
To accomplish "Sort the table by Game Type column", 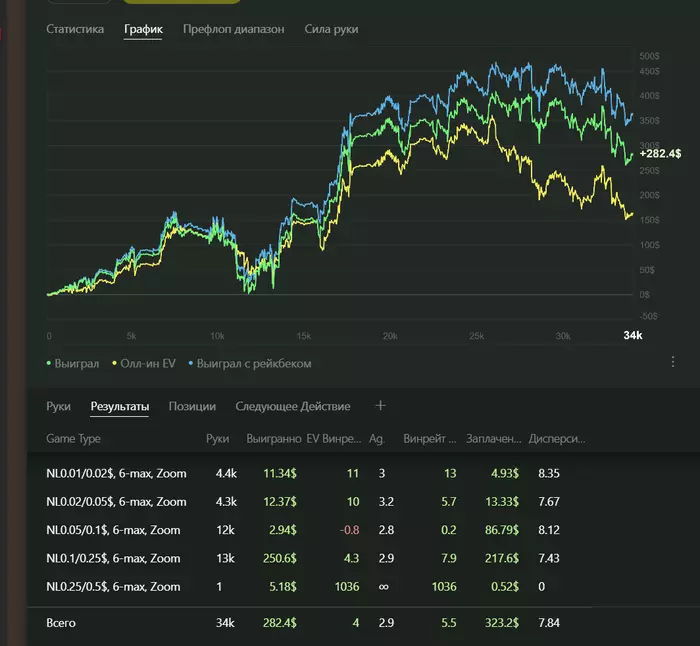I will [73, 439].
